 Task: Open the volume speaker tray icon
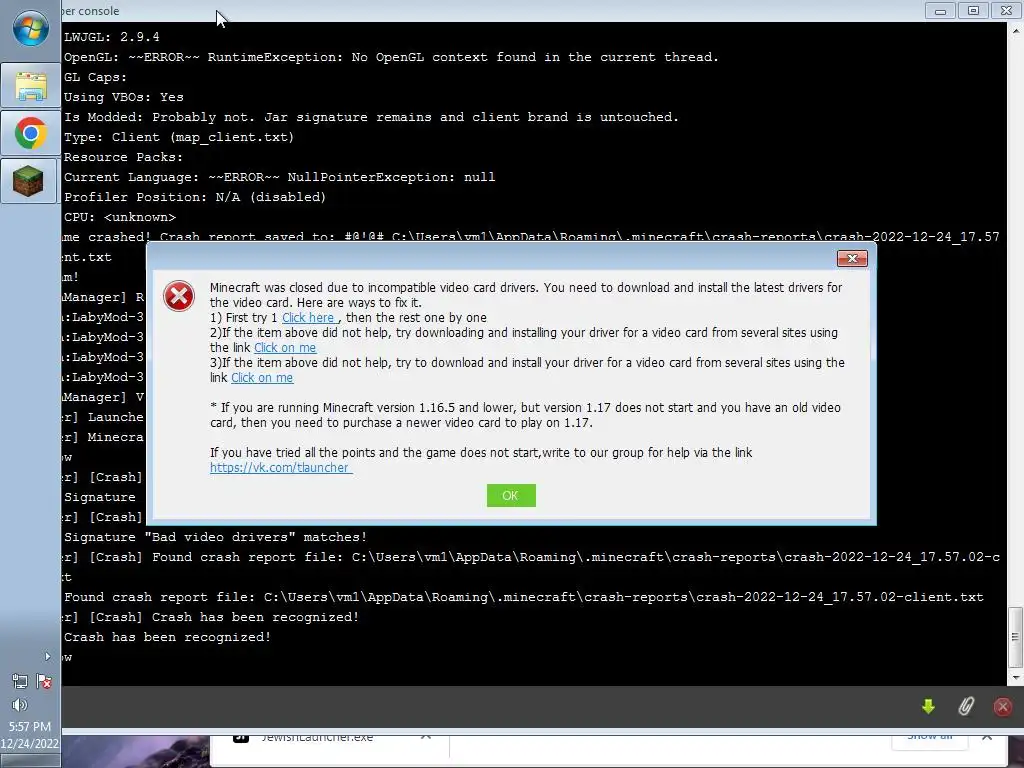[20, 705]
